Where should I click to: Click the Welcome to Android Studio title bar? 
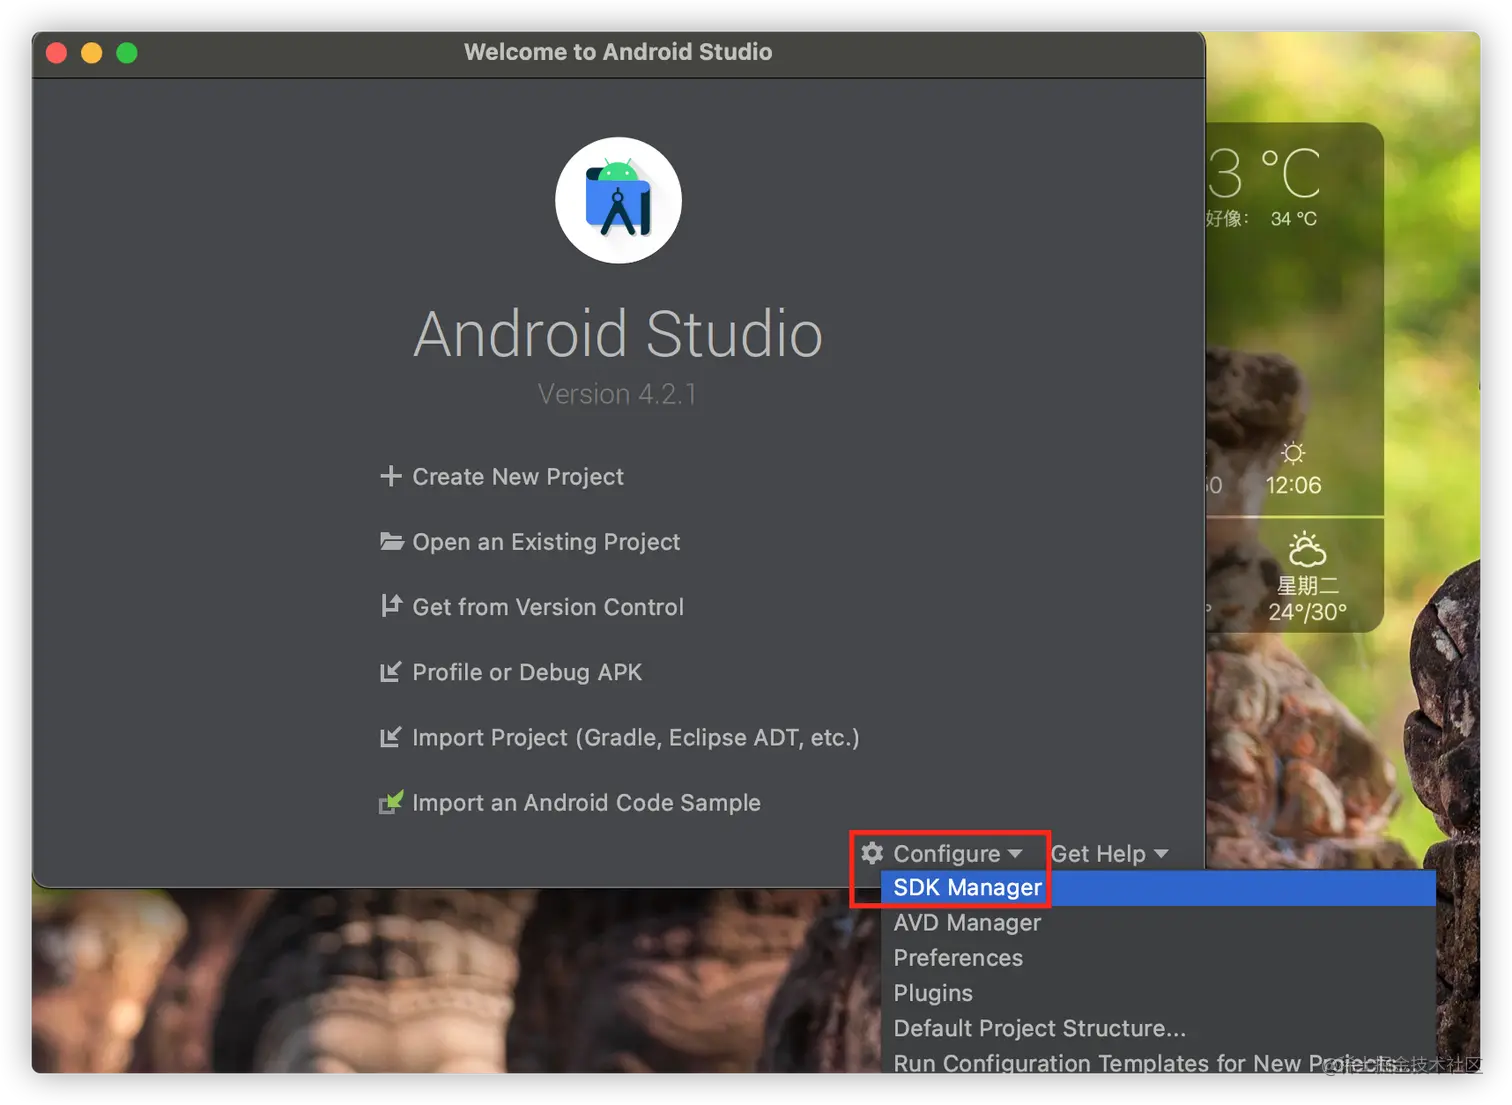click(618, 52)
